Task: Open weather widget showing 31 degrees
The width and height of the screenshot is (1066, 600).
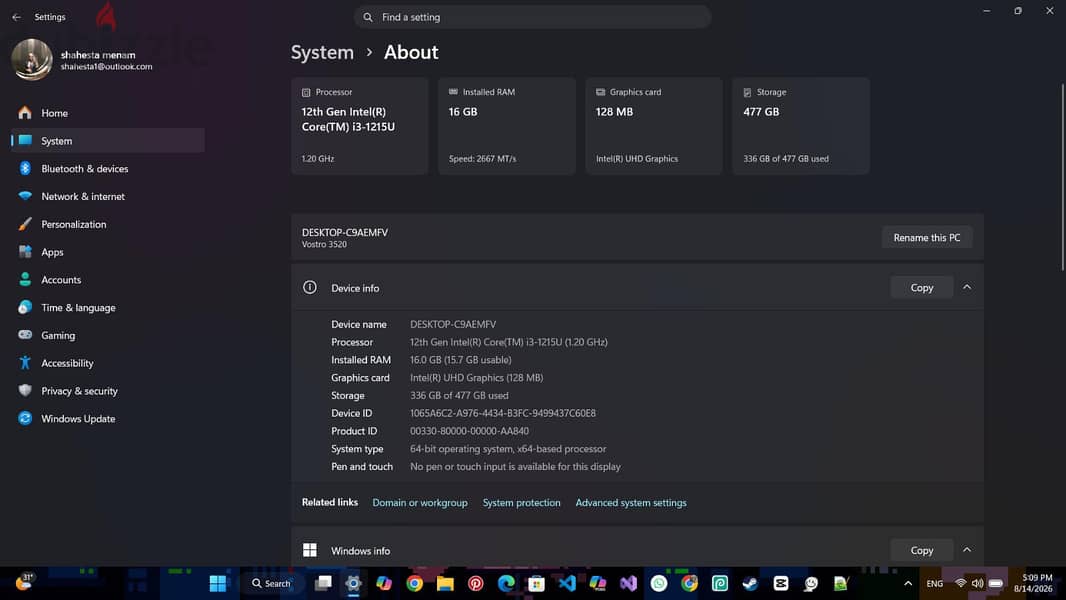Action: [x=24, y=582]
